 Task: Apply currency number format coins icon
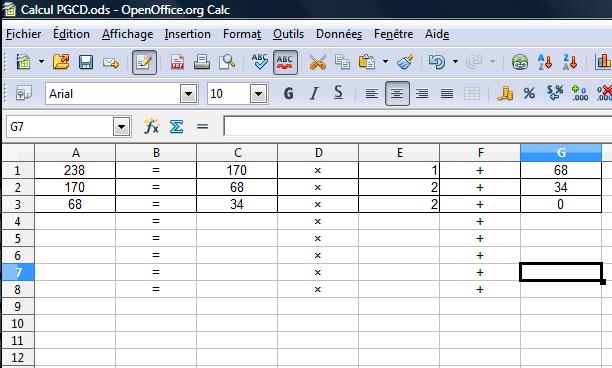point(505,93)
